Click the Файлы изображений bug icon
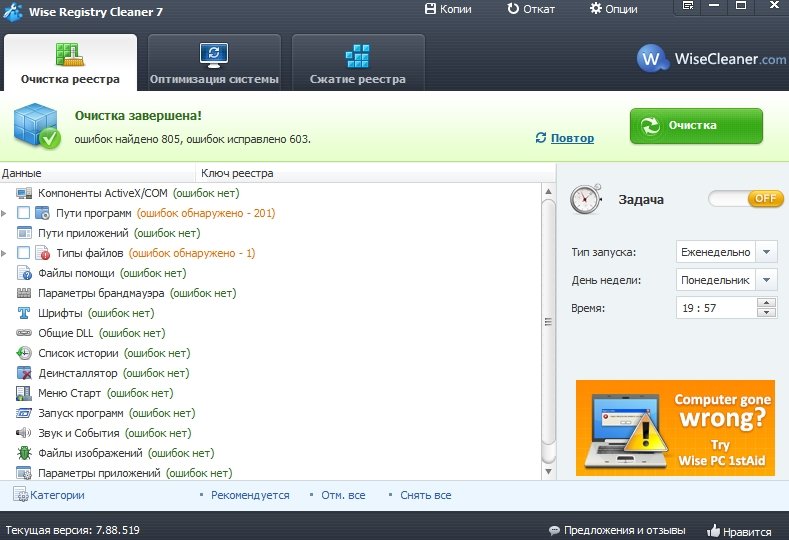This screenshot has height=540, width=789. point(24,453)
